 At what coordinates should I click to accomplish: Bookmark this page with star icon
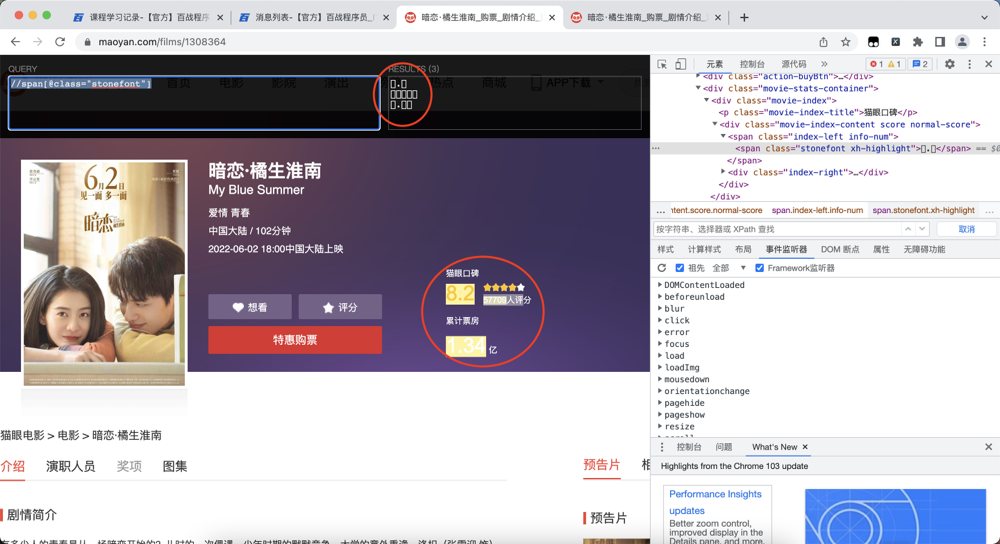coord(846,42)
